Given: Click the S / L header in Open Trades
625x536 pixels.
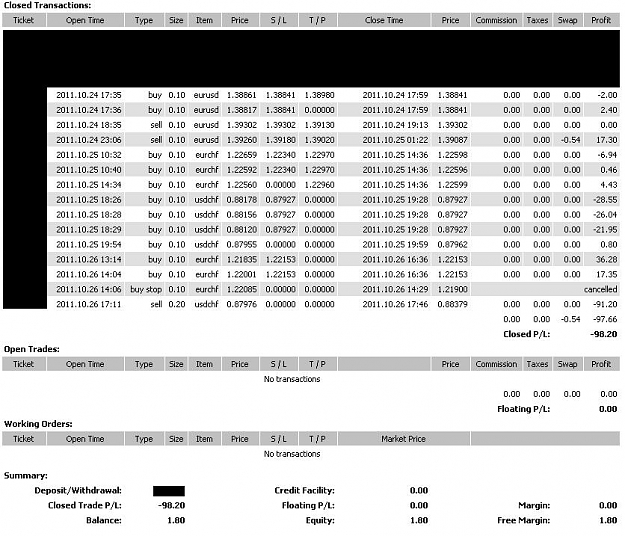Looking at the screenshot, I should click(279, 364).
